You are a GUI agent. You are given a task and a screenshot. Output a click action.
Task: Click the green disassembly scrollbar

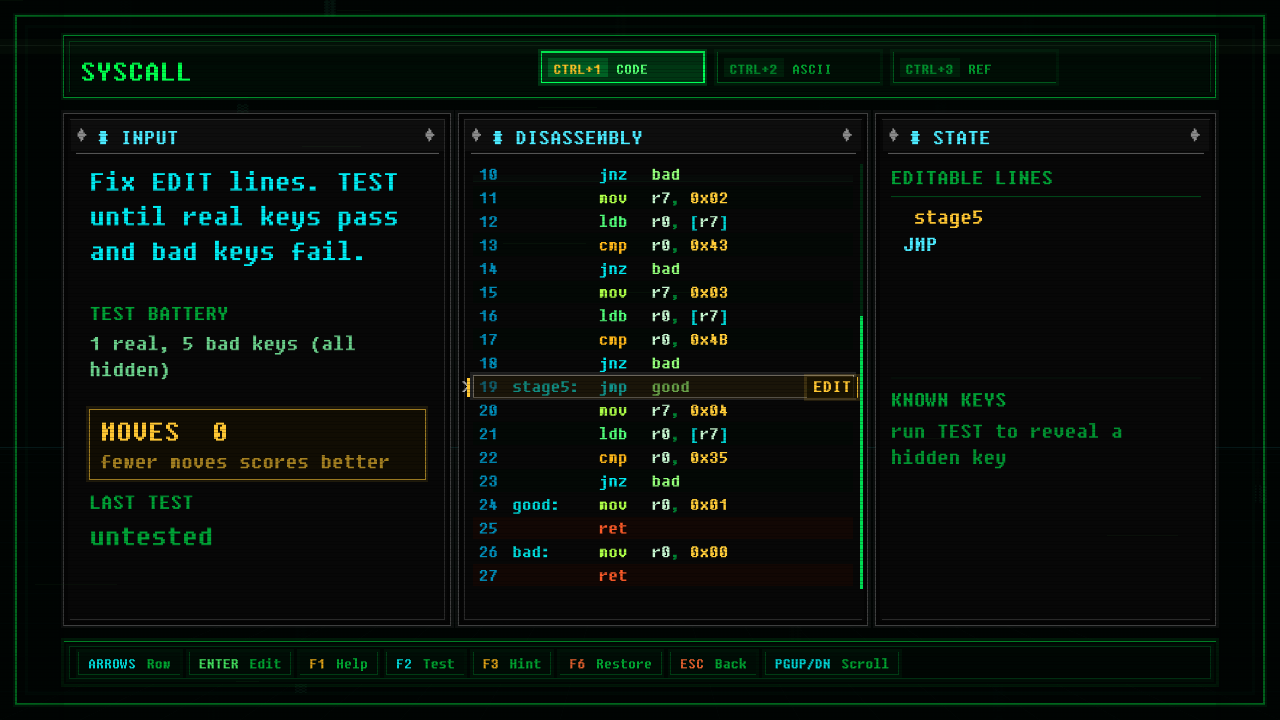pyautogui.click(x=861, y=452)
